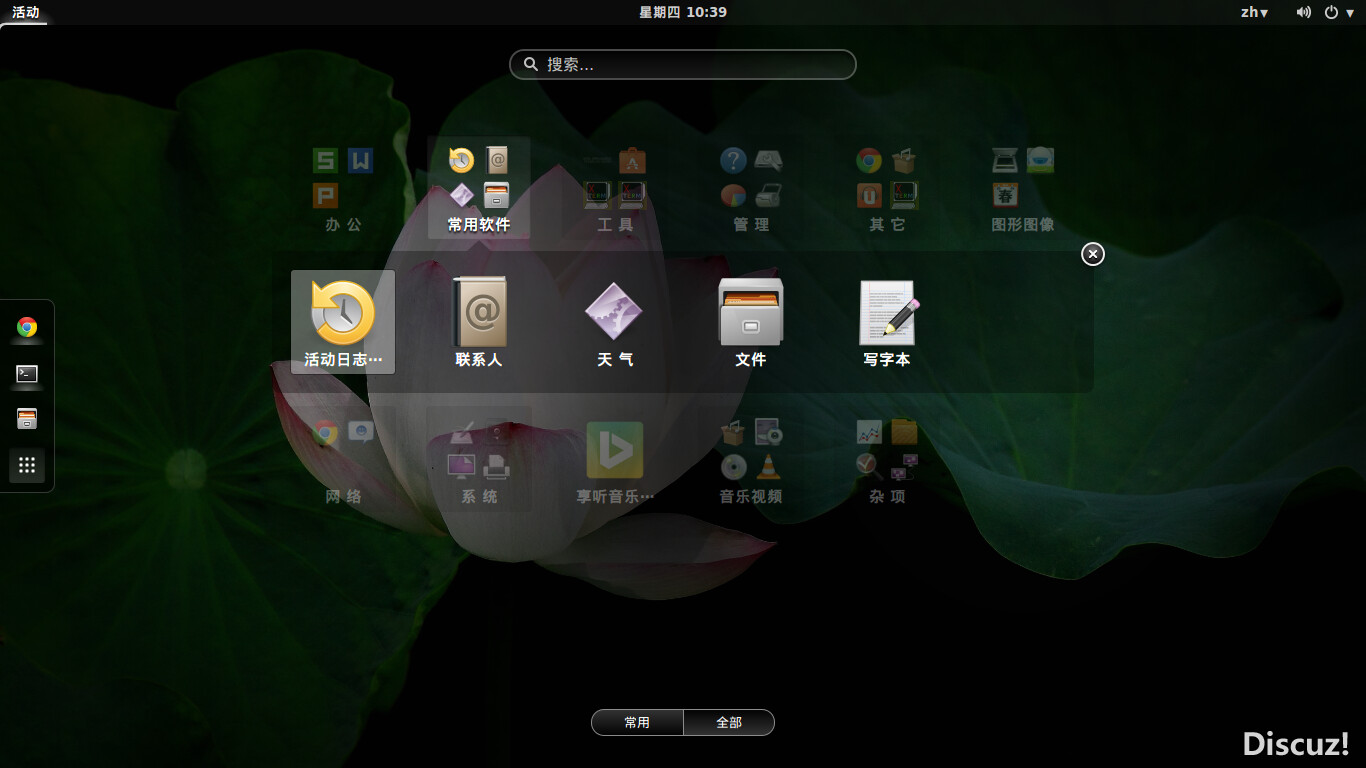Open the power system menu dropdown
This screenshot has height=768, width=1366.
pos(1337,12)
